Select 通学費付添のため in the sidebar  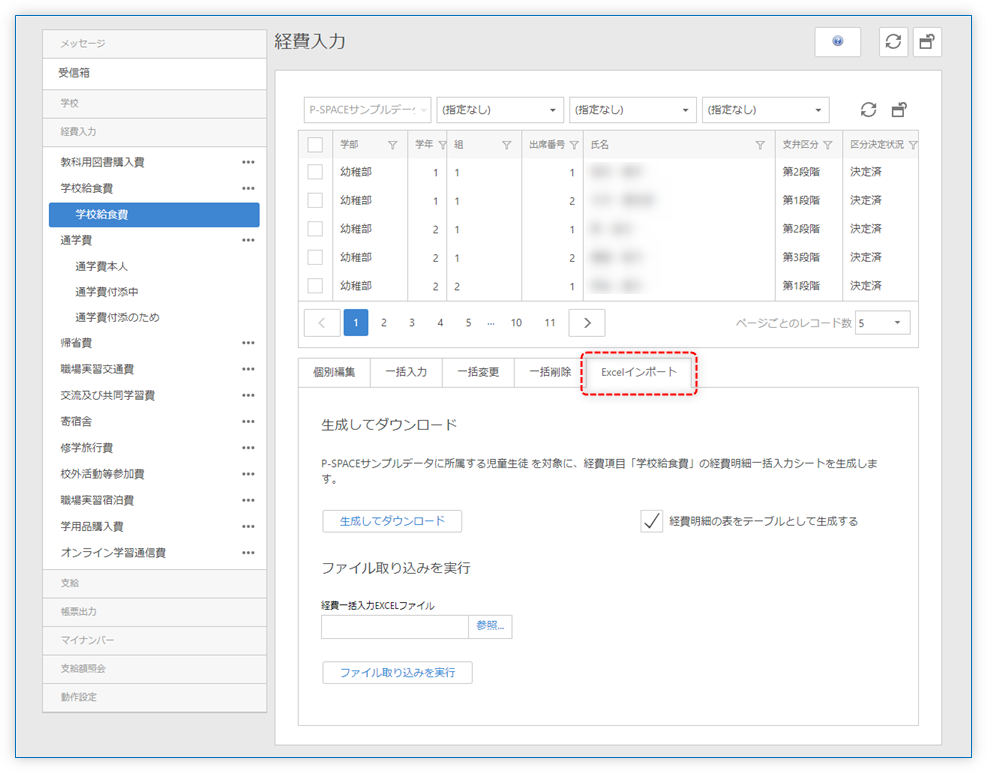(117, 317)
